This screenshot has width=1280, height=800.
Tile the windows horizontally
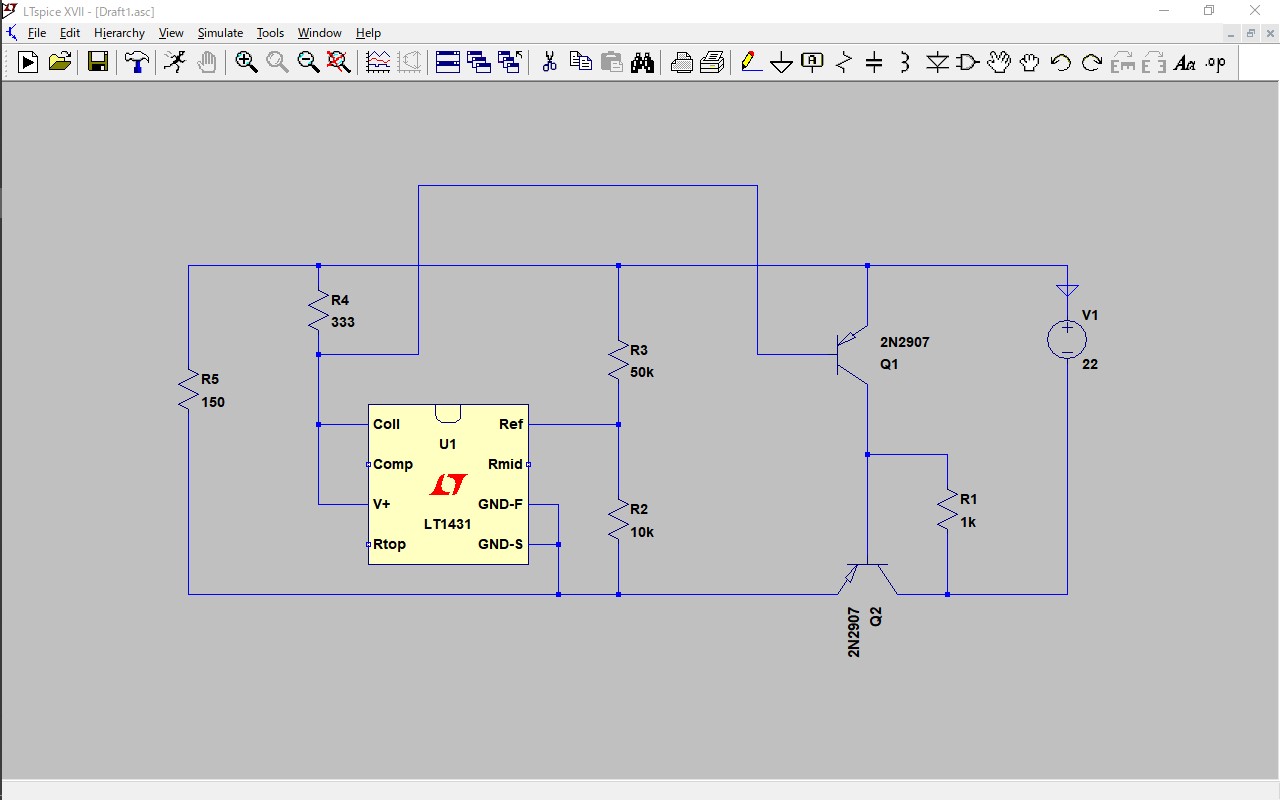(x=448, y=62)
